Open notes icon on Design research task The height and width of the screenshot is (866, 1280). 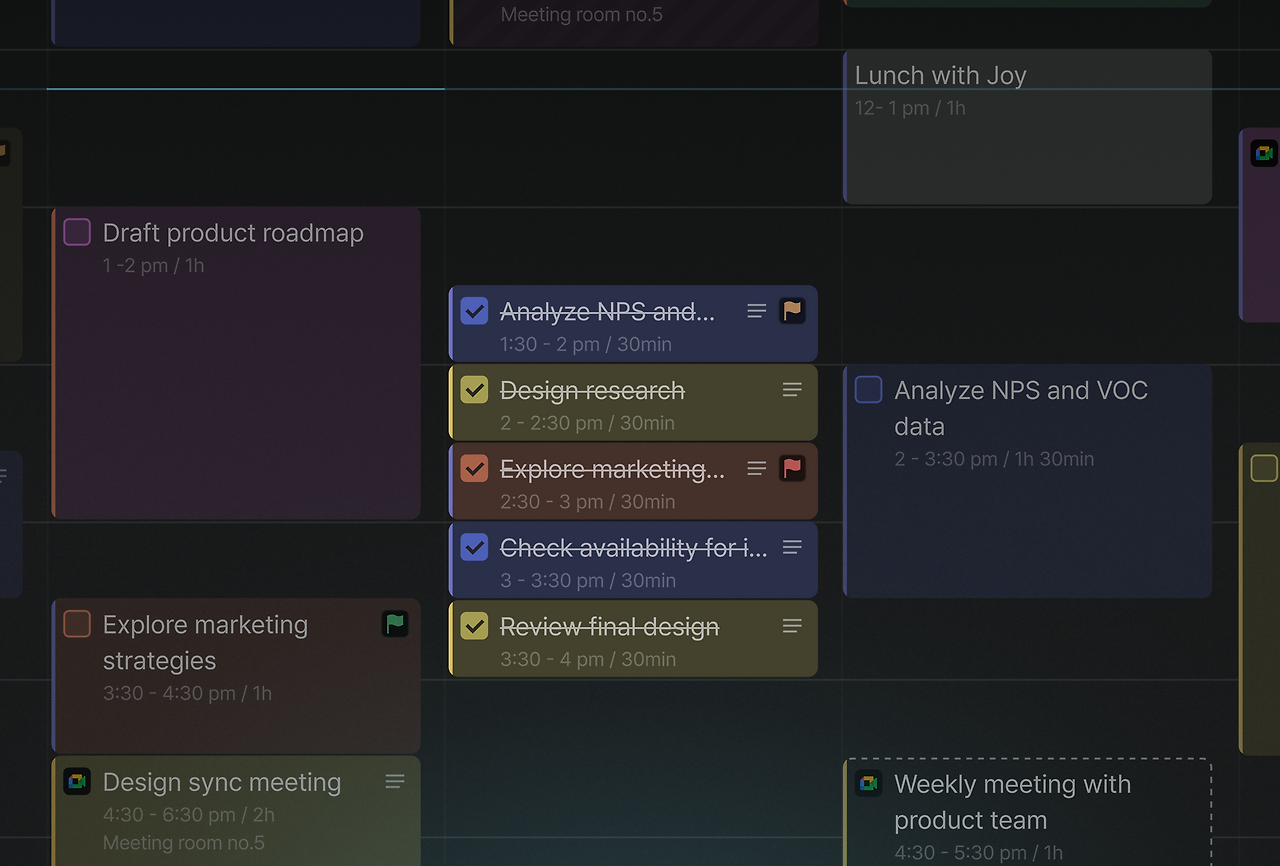pyautogui.click(x=792, y=390)
